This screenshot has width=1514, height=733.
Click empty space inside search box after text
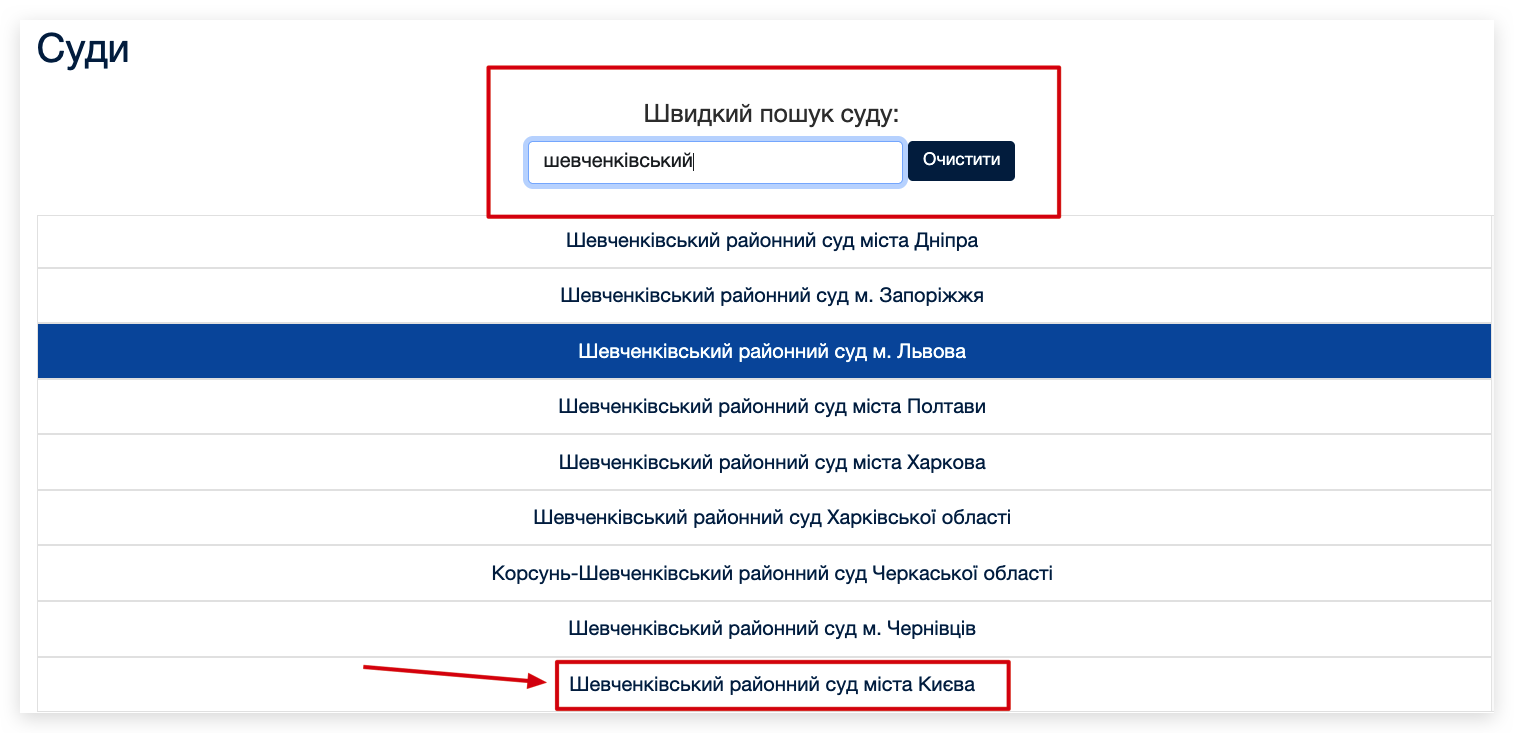[800, 162]
